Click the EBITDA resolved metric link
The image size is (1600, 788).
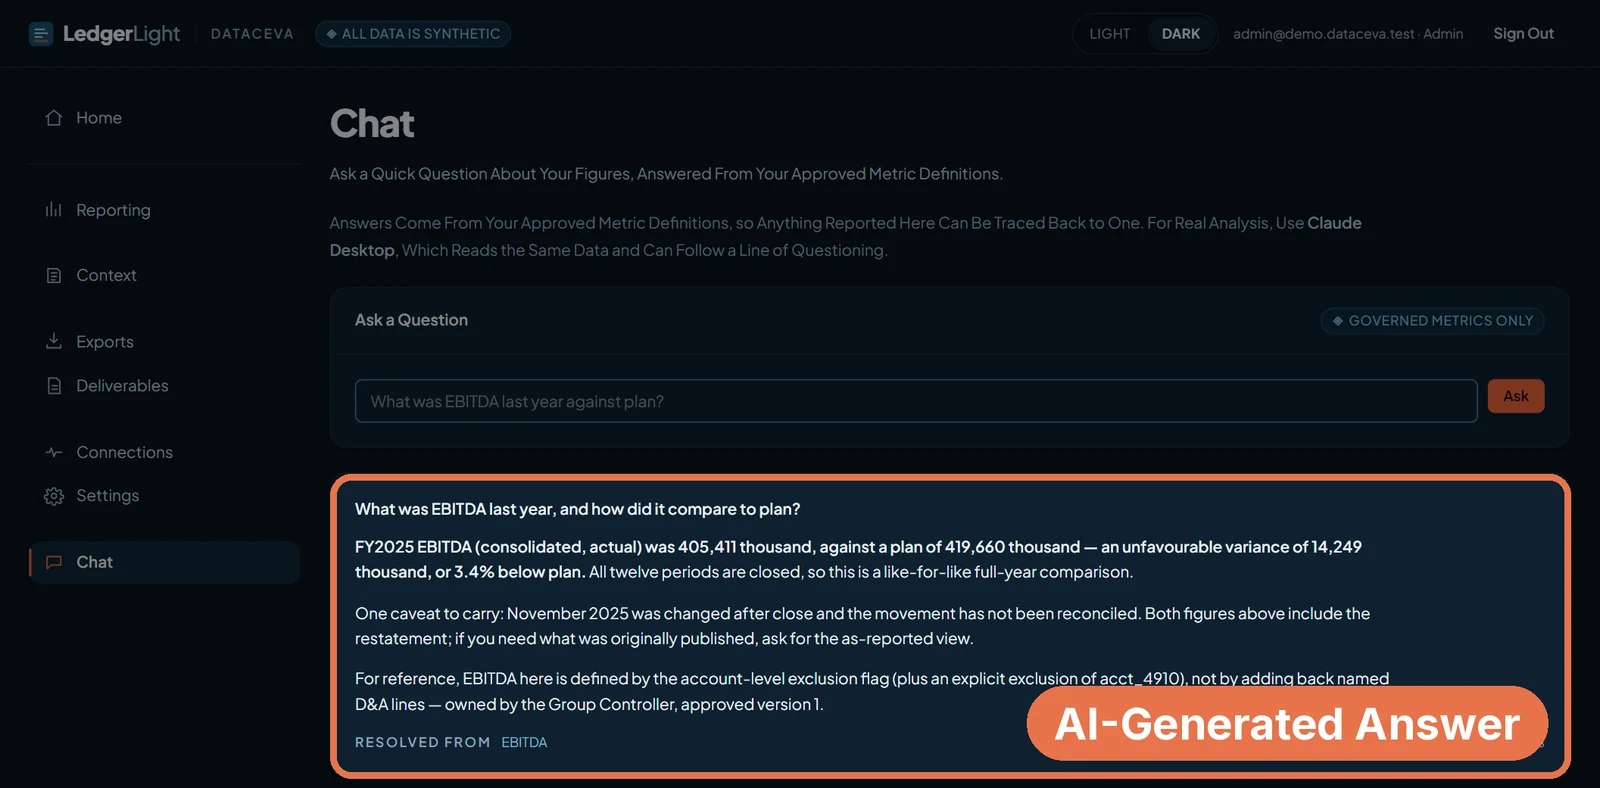(x=524, y=742)
